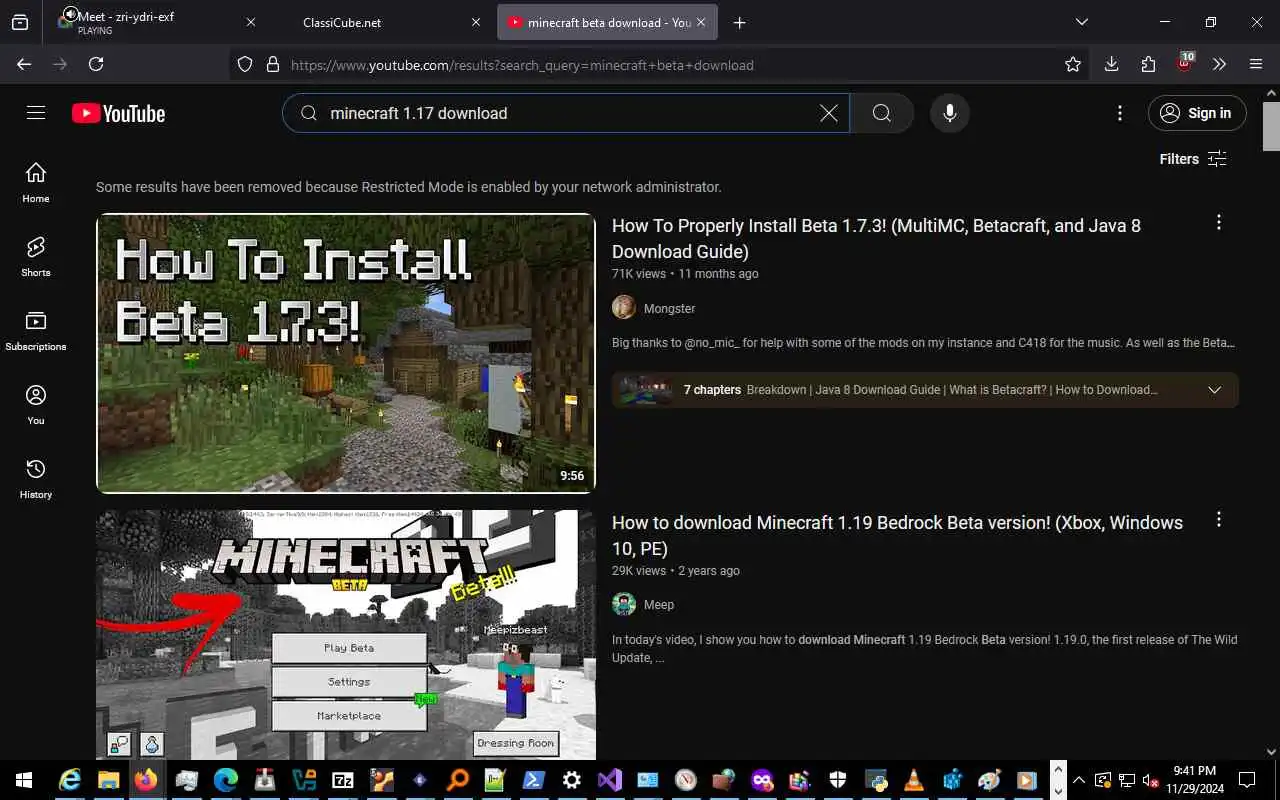Show hidden system tray icons
The width and height of the screenshot is (1280, 800).
click(1078, 780)
